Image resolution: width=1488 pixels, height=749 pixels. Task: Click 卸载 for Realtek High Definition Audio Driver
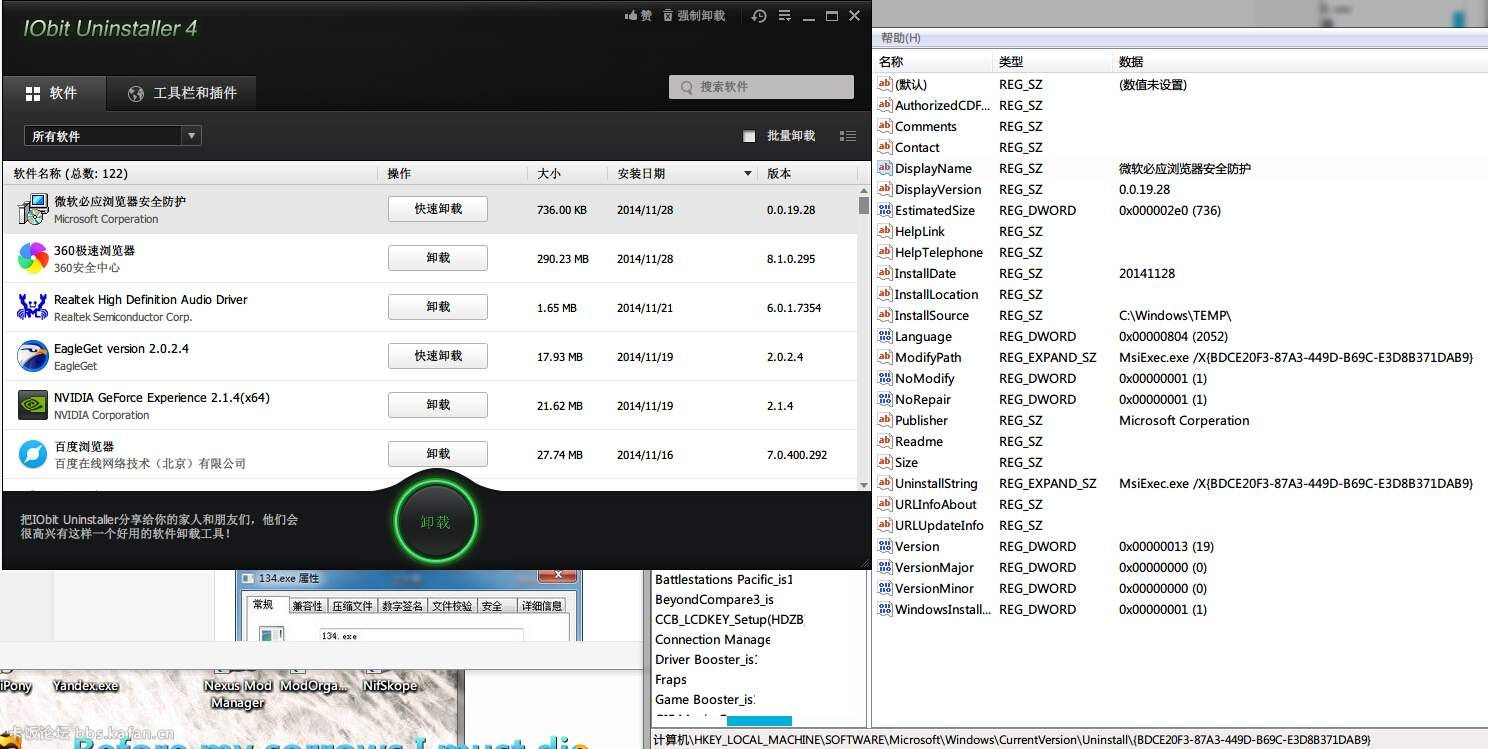(x=438, y=307)
